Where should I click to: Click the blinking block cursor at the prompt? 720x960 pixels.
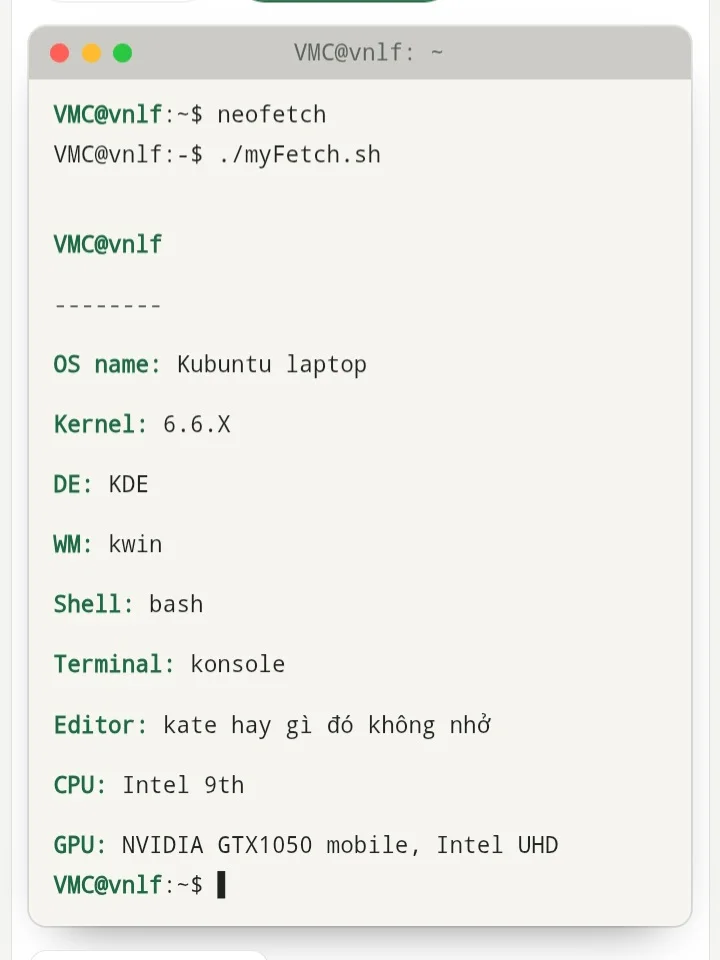[x=222, y=885]
